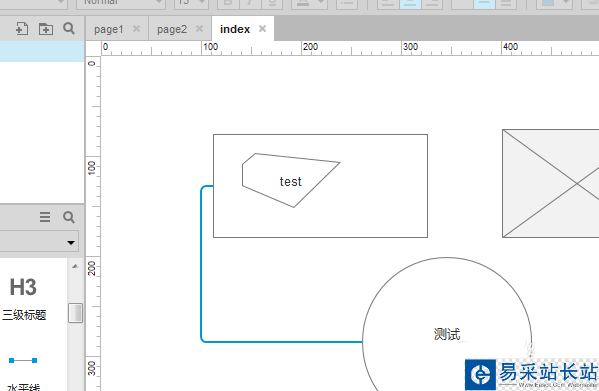The height and width of the screenshot is (391, 599).
Task: Click the widget library search icon
Action: [x=69, y=217]
